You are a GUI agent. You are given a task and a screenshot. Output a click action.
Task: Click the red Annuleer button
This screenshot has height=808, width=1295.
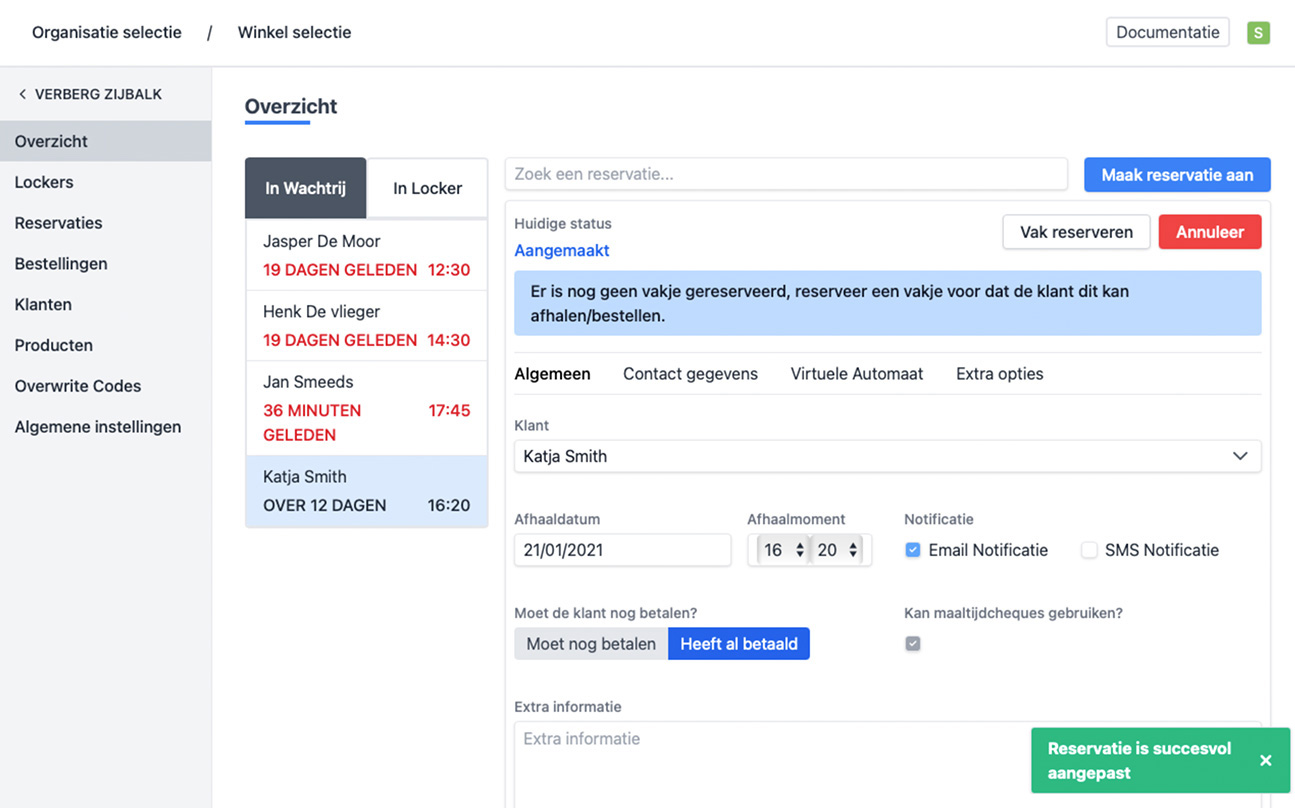(x=1209, y=232)
